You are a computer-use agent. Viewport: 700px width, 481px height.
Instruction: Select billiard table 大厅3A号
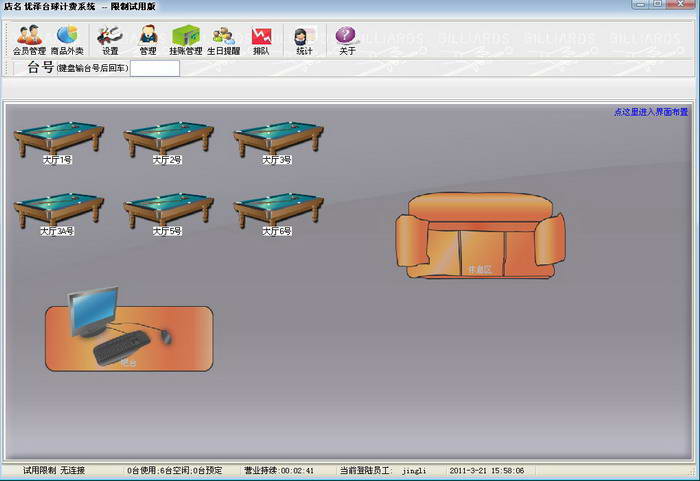click(58, 214)
